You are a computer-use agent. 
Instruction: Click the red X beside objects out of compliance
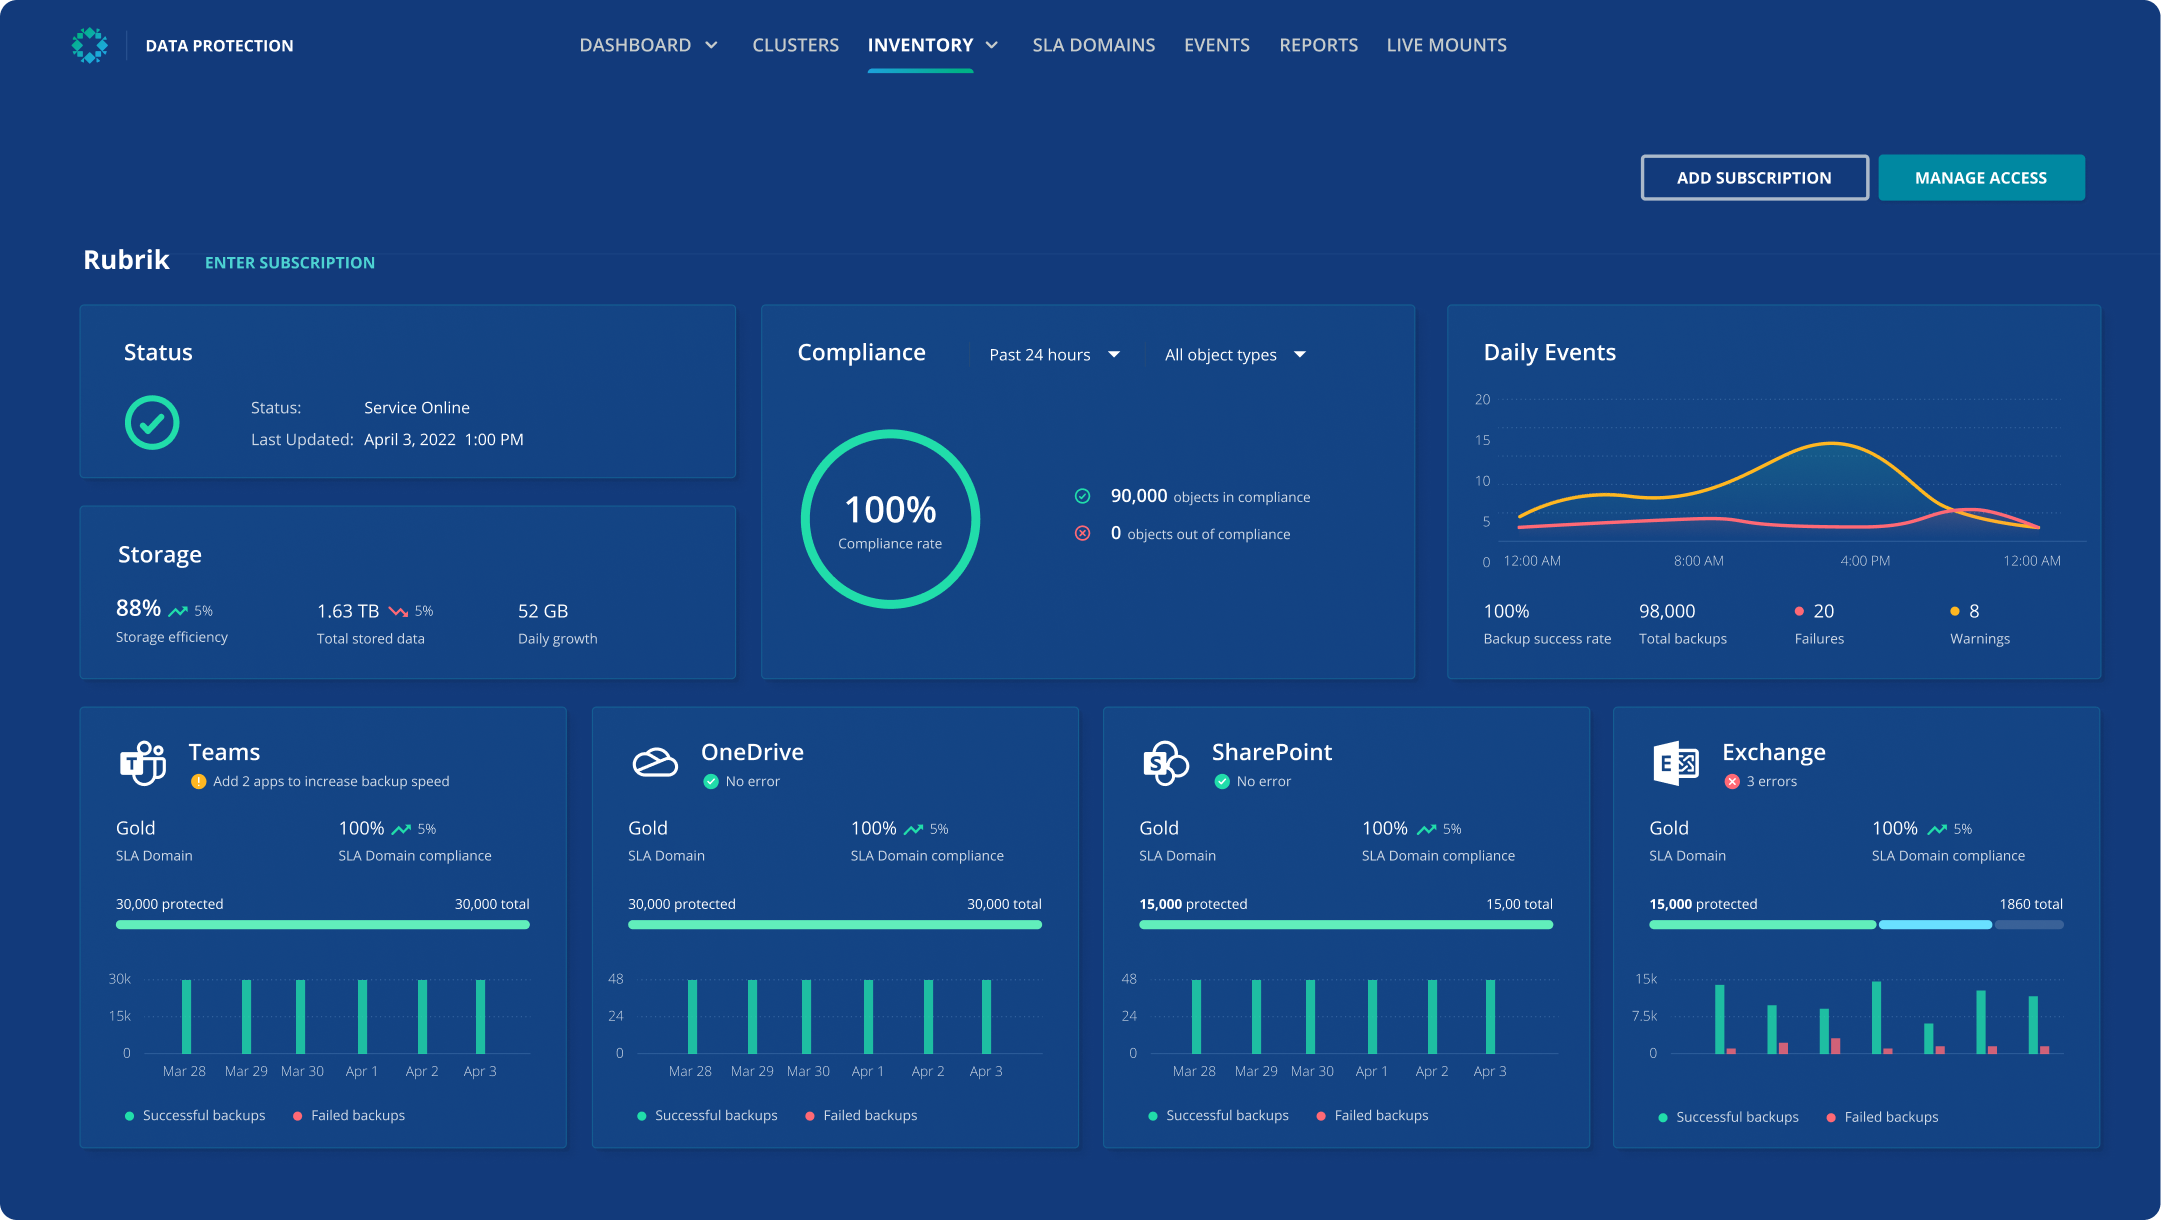pyautogui.click(x=1082, y=533)
